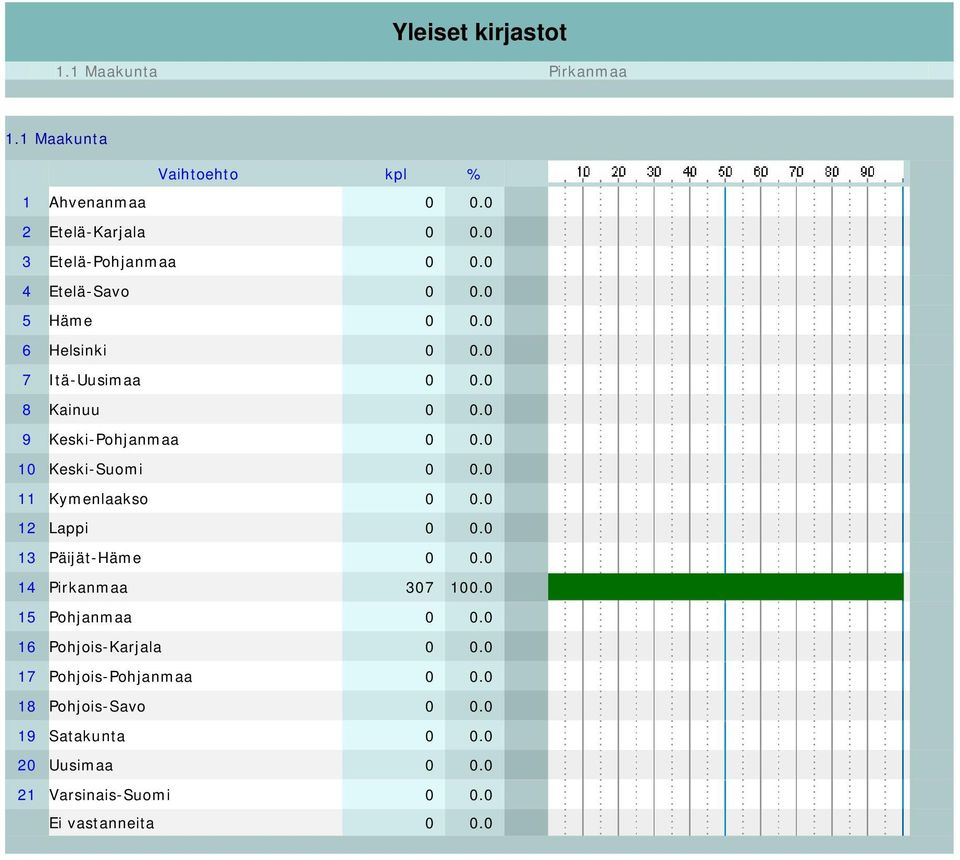The height and width of the screenshot is (860, 960).
Task: Click the '%' column header
Action: (473, 174)
